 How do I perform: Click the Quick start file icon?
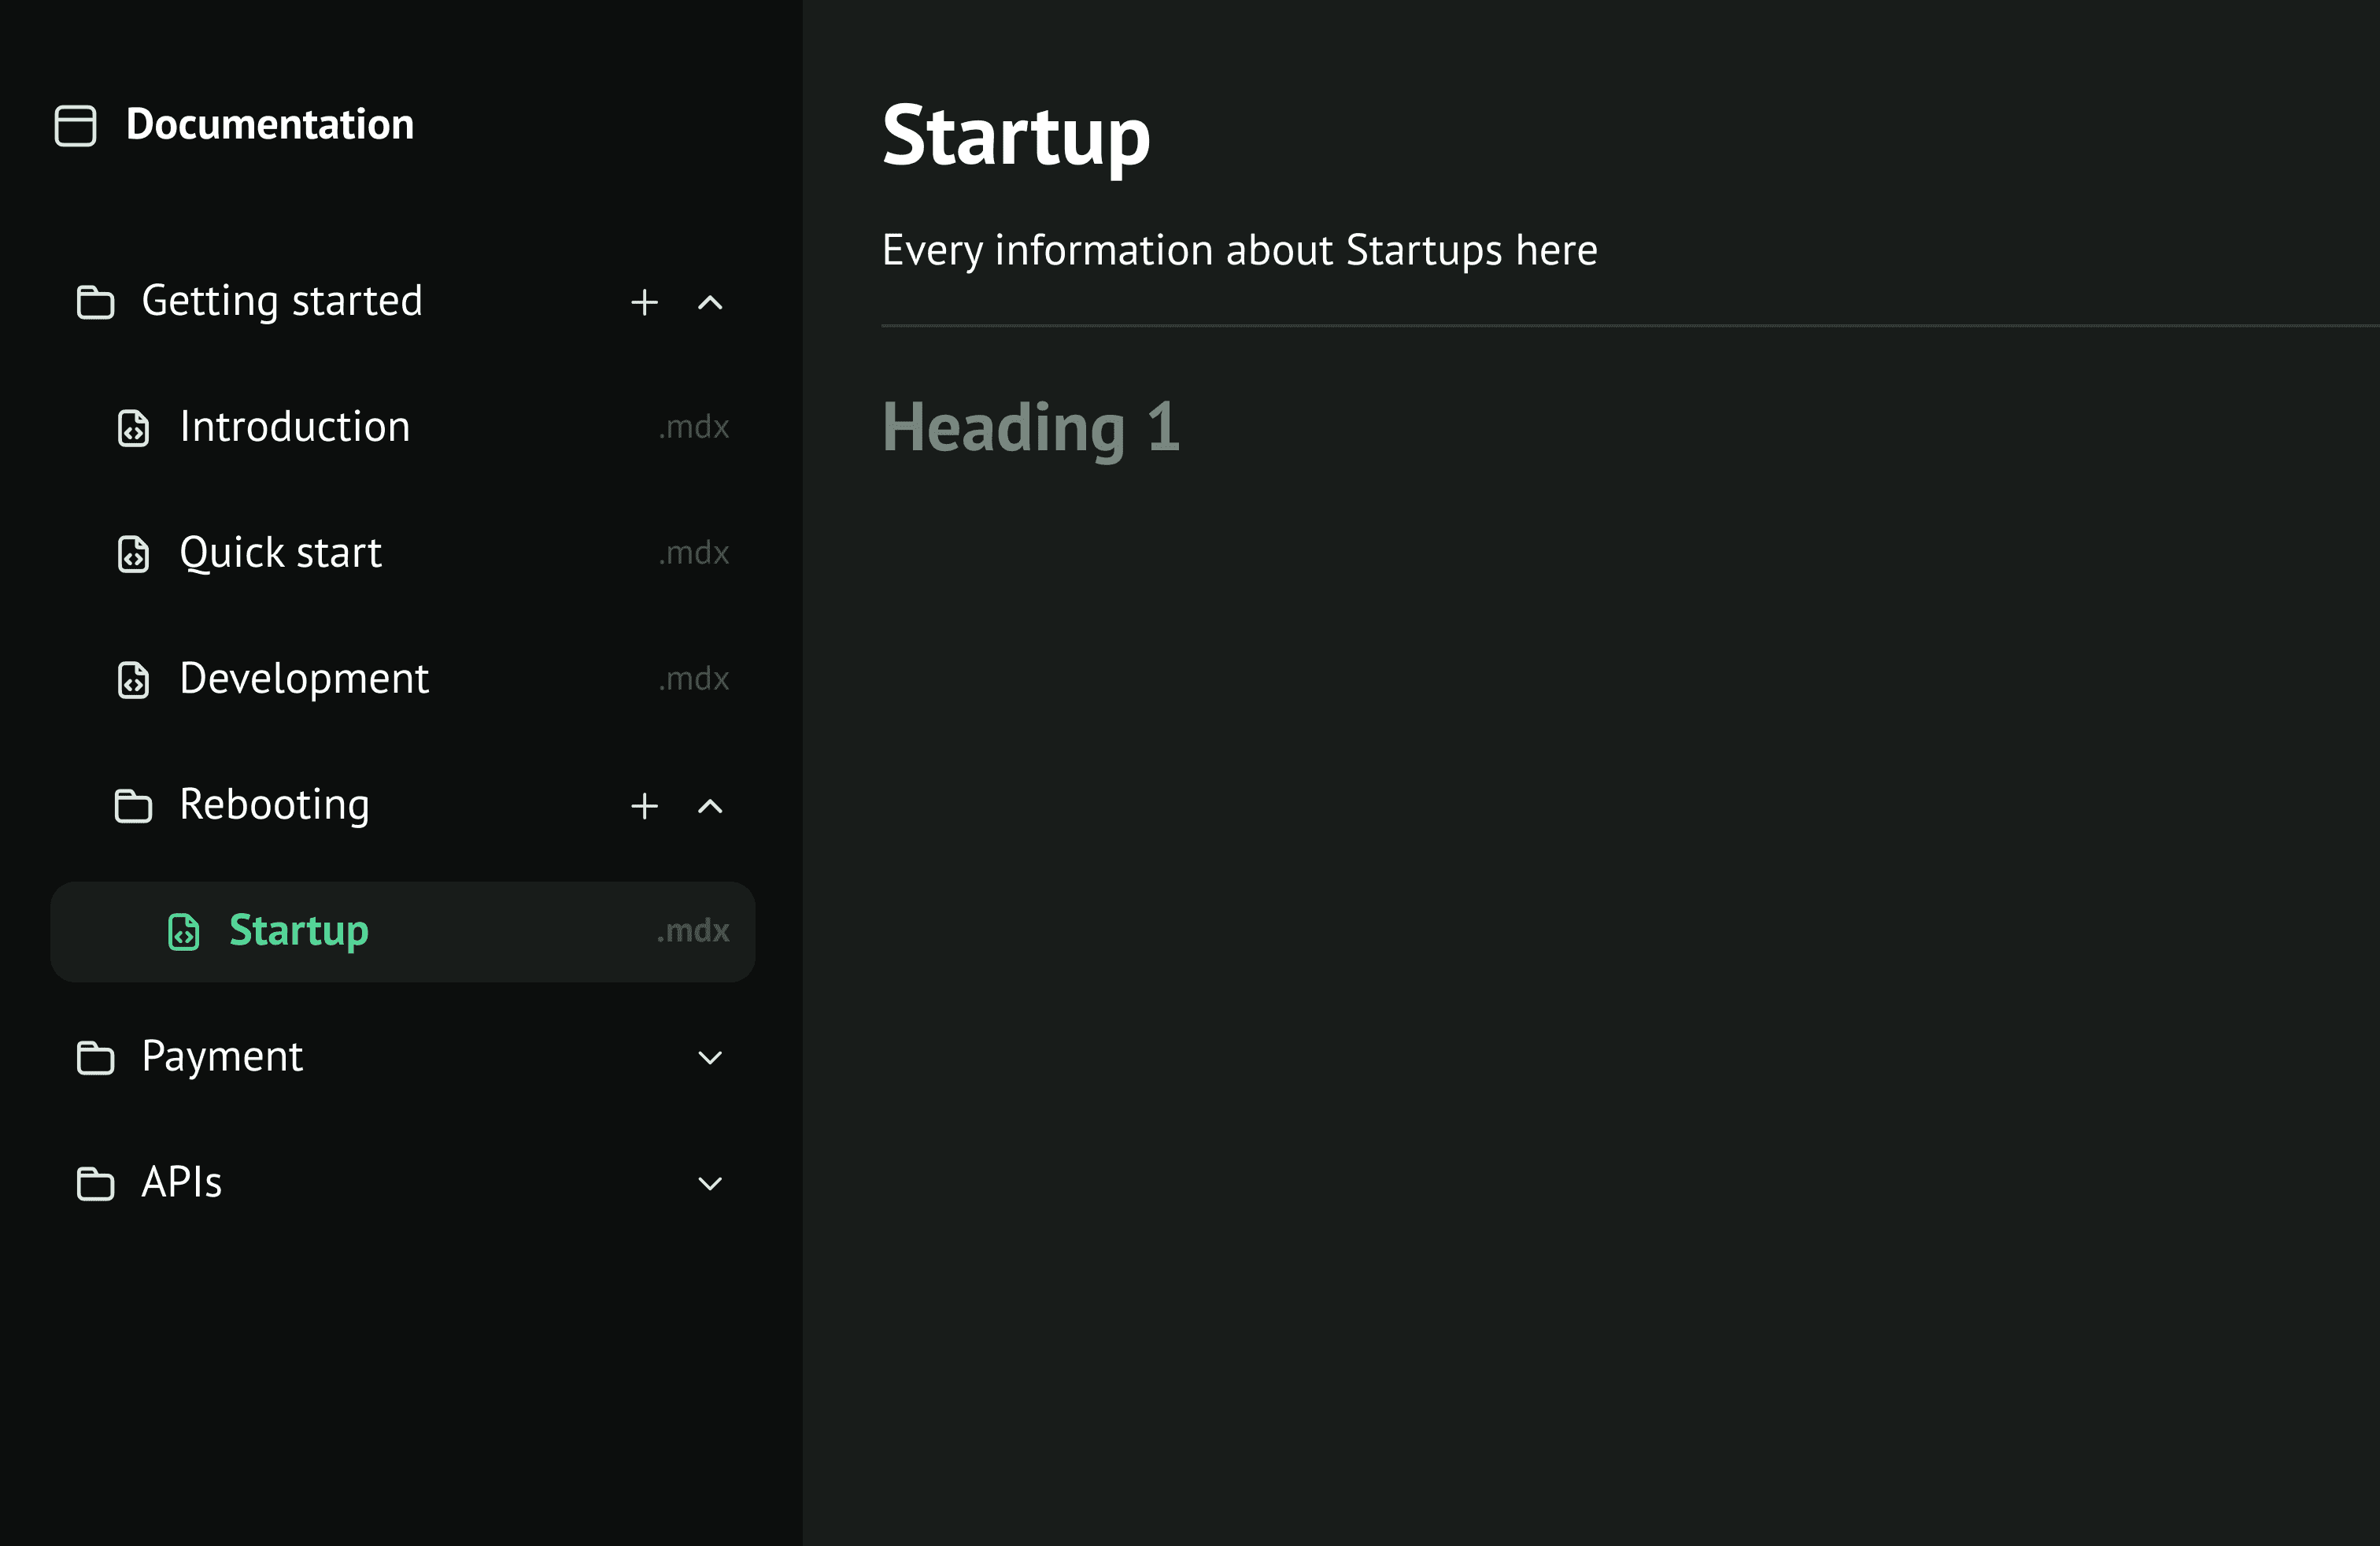coord(134,554)
